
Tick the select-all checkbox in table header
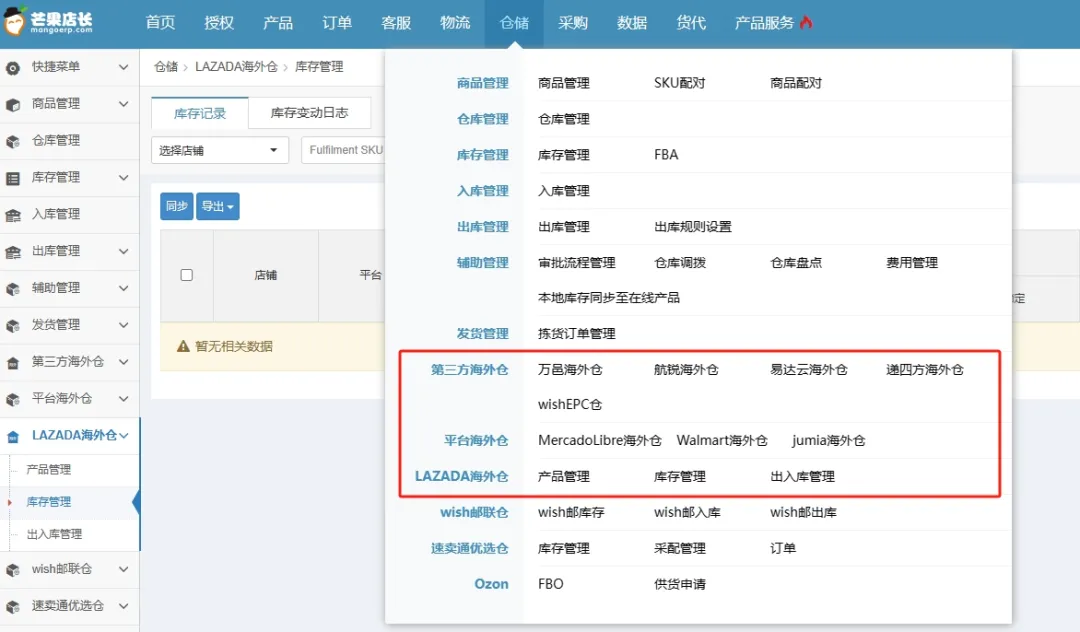pyautogui.click(x=186, y=275)
